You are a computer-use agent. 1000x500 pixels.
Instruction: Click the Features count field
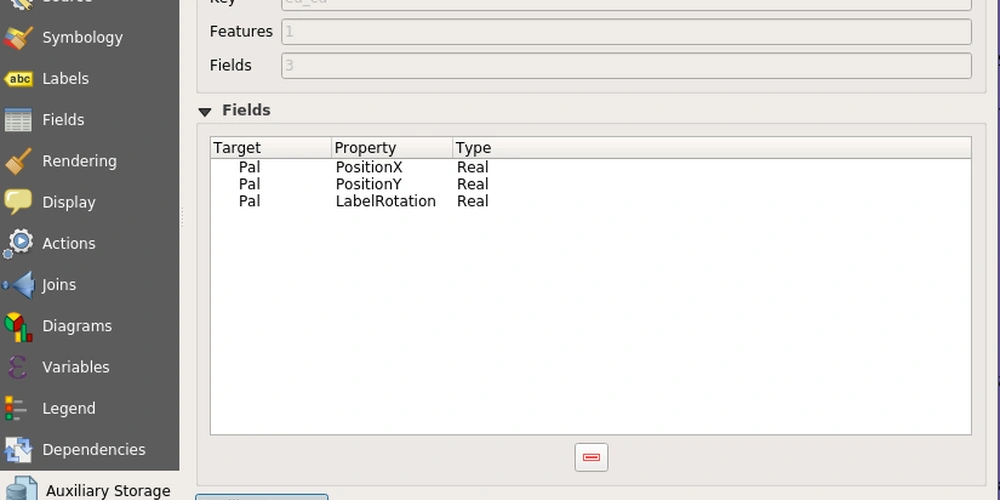point(626,32)
